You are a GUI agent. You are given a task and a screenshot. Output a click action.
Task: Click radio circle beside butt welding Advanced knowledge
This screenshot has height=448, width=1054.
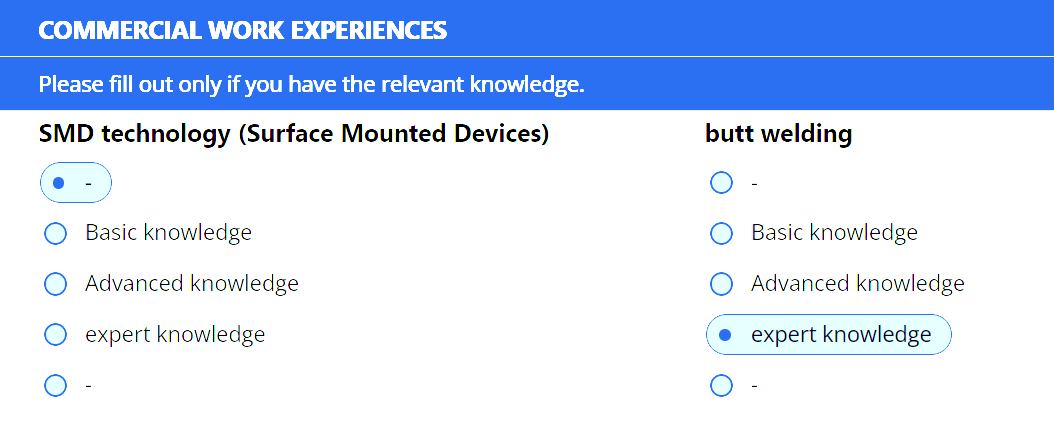pyautogui.click(x=721, y=284)
